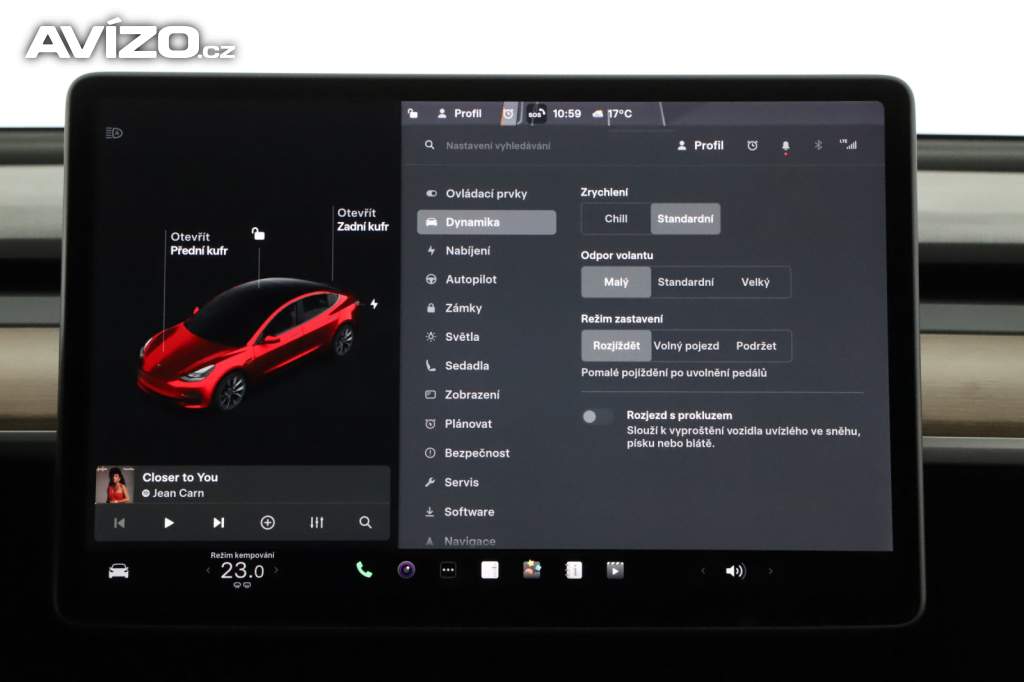The width and height of the screenshot is (1024, 682).
Task: Select Chill acceleration mode
Action: pyautogui.click(x=616, y=219)
